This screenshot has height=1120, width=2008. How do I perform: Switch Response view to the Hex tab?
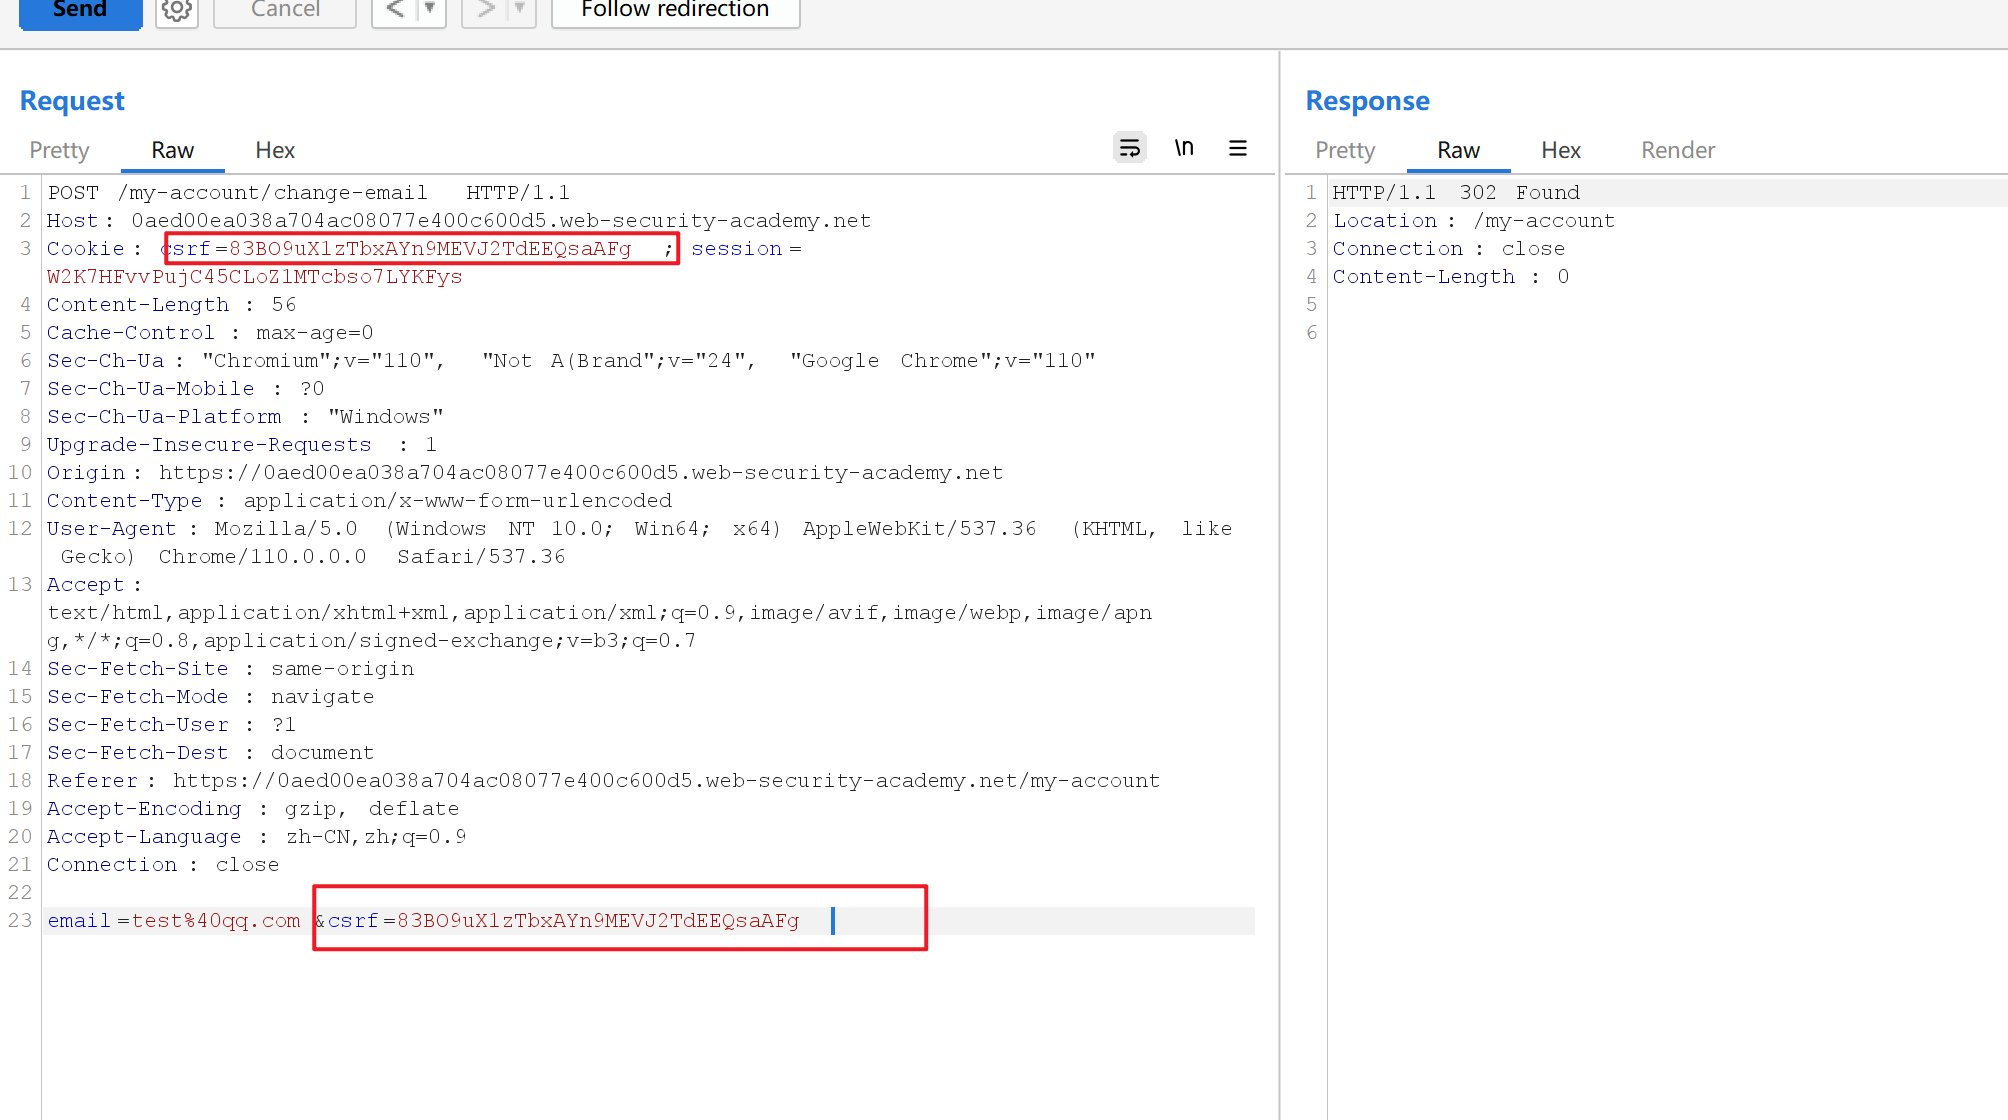(1560, 150)
